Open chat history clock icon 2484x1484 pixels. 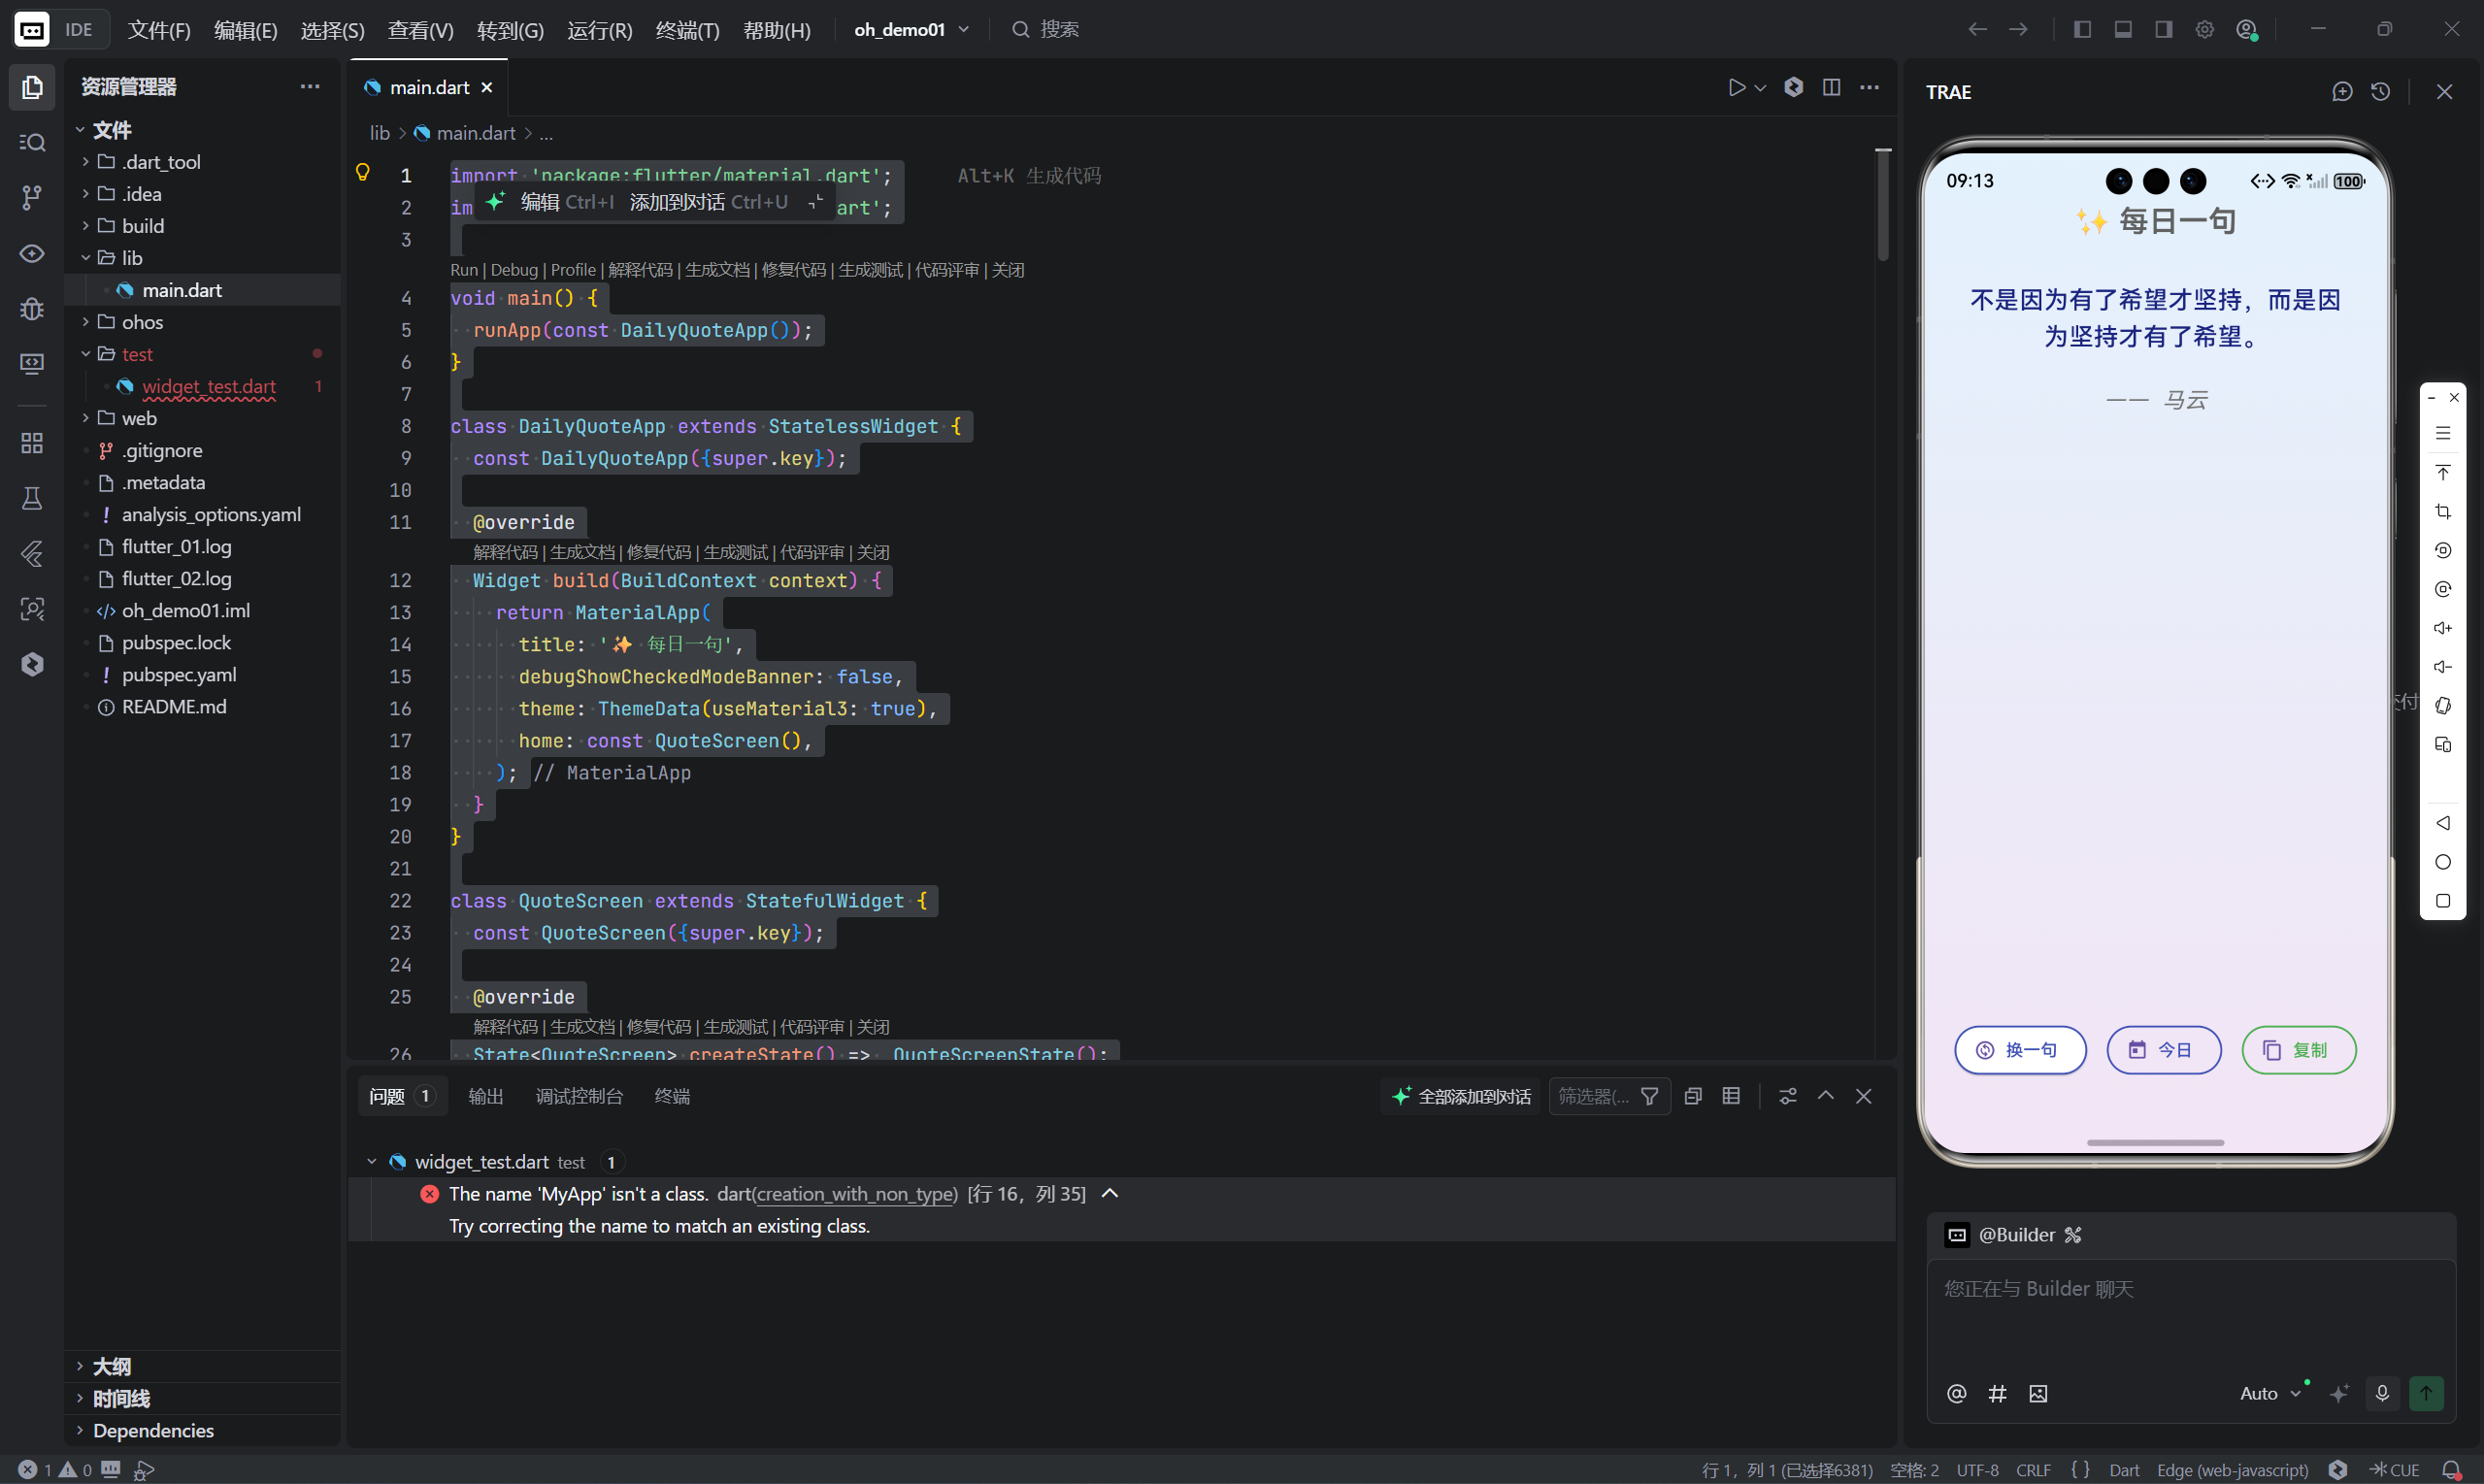pos(2381,92)
